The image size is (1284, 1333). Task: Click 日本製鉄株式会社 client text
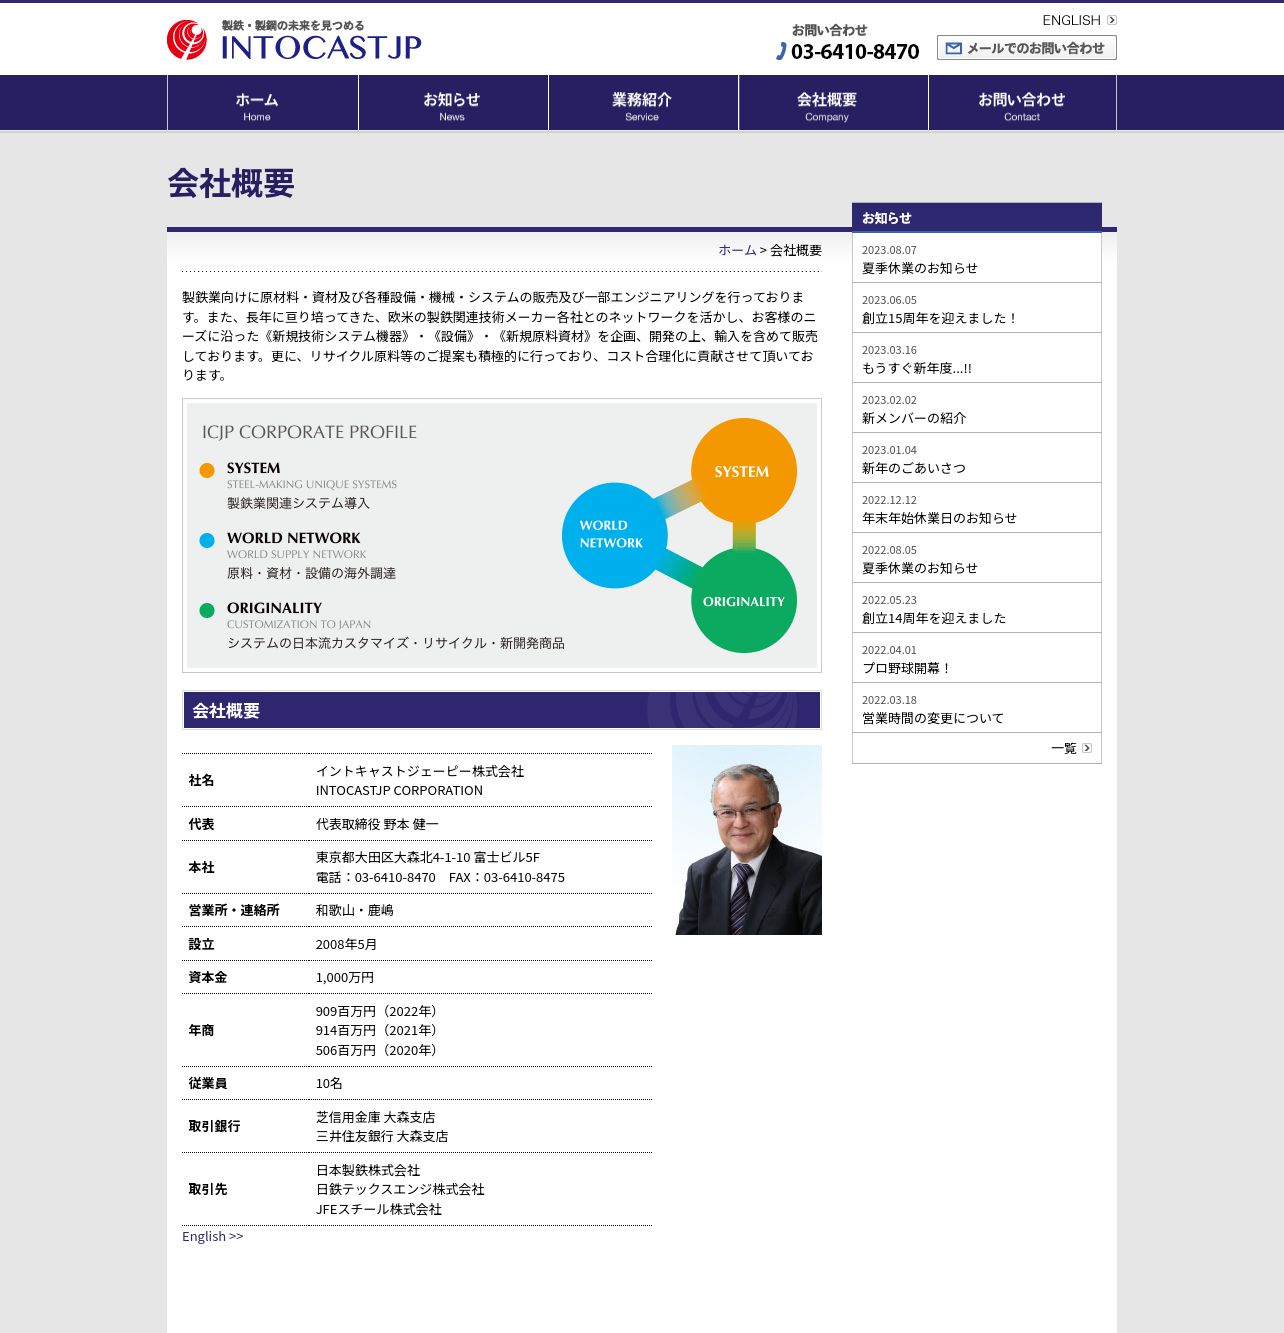(368, 1170)
